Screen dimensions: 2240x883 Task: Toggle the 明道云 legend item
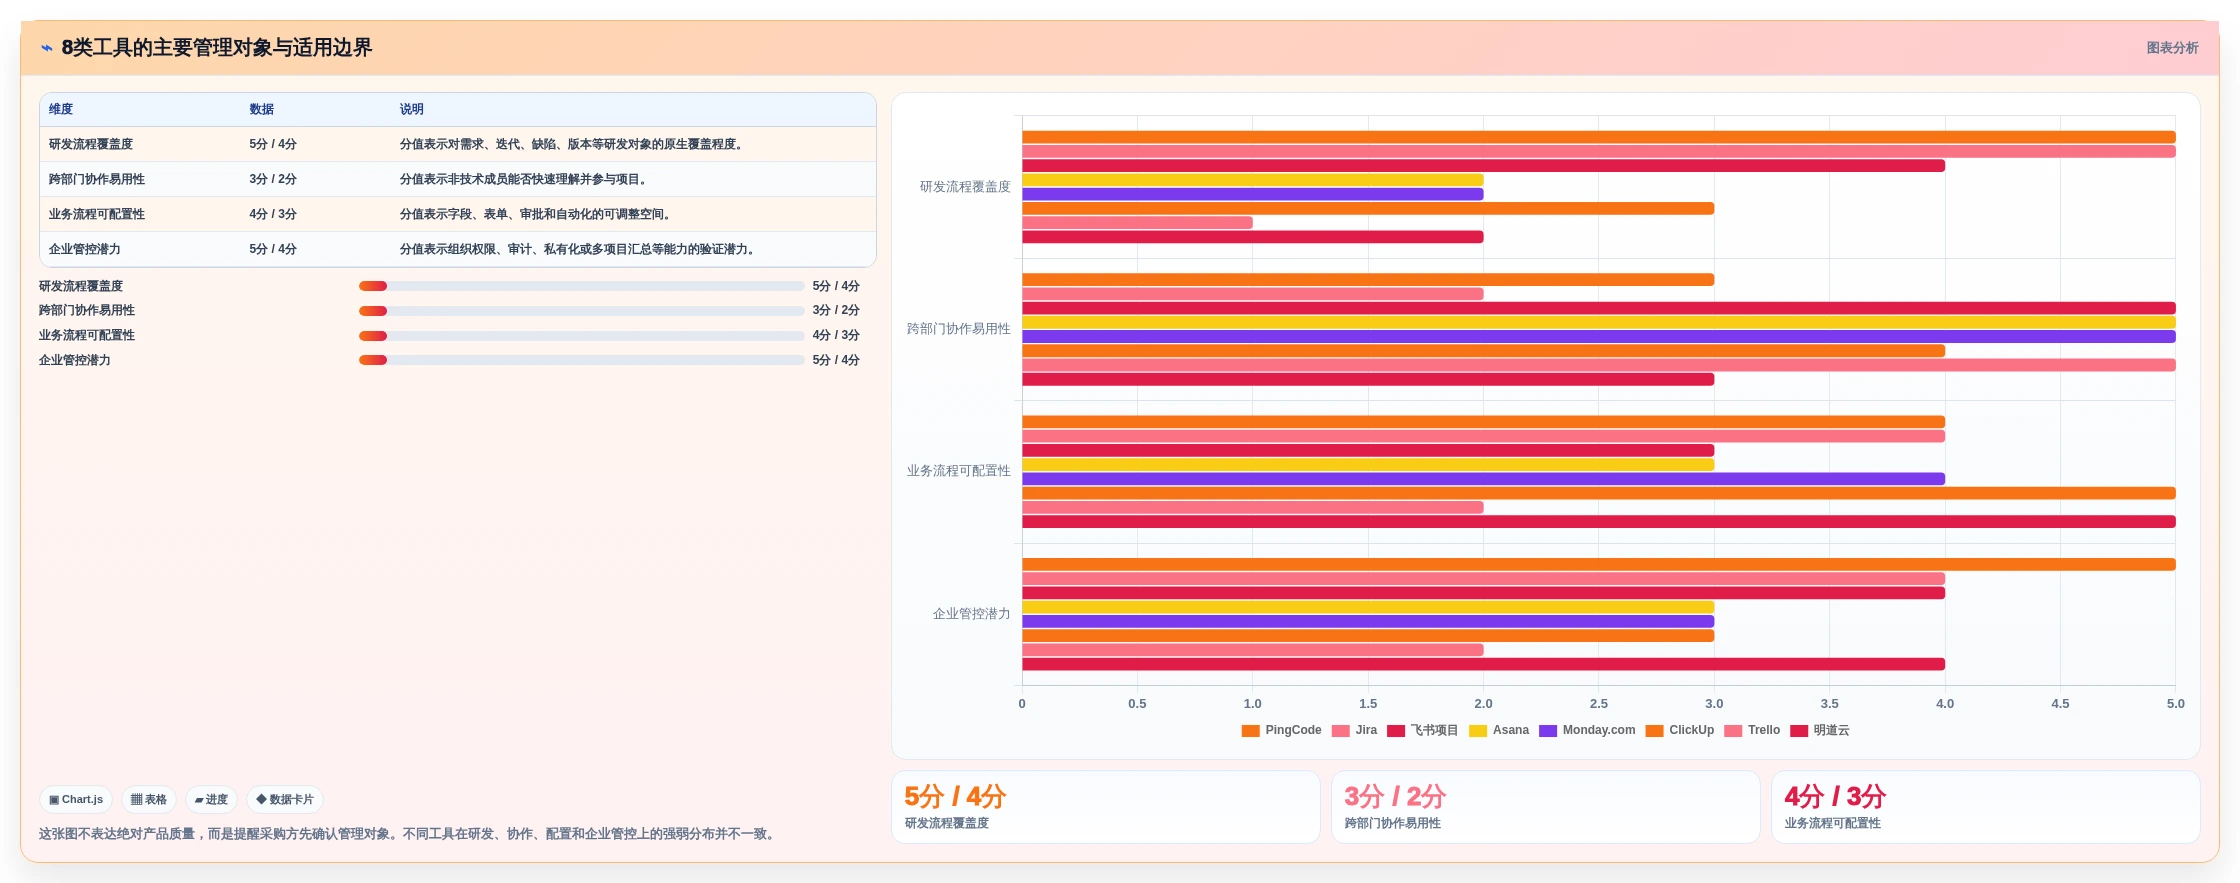[1820, 730]
